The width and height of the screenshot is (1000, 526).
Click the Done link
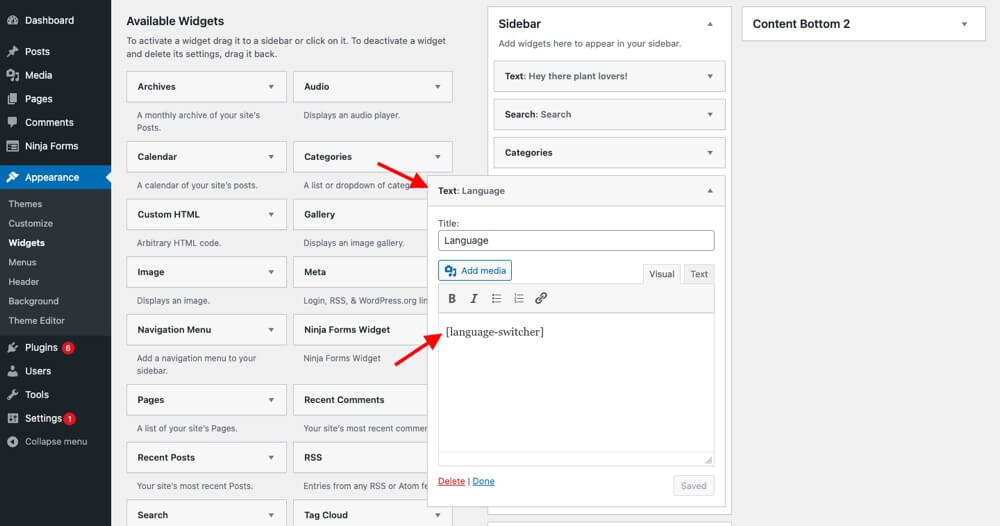coord(483,481)
